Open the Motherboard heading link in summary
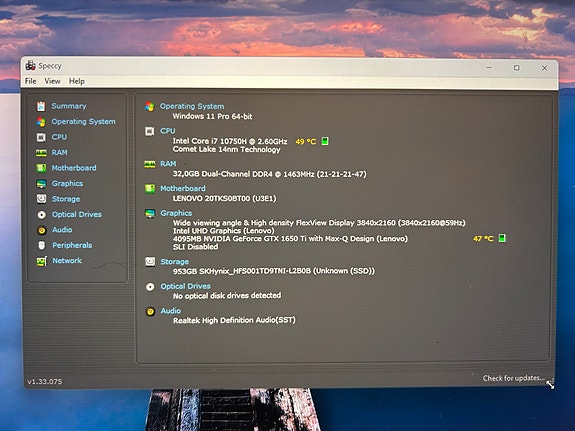This screenshot has width=575, height=431. (183, 189)
